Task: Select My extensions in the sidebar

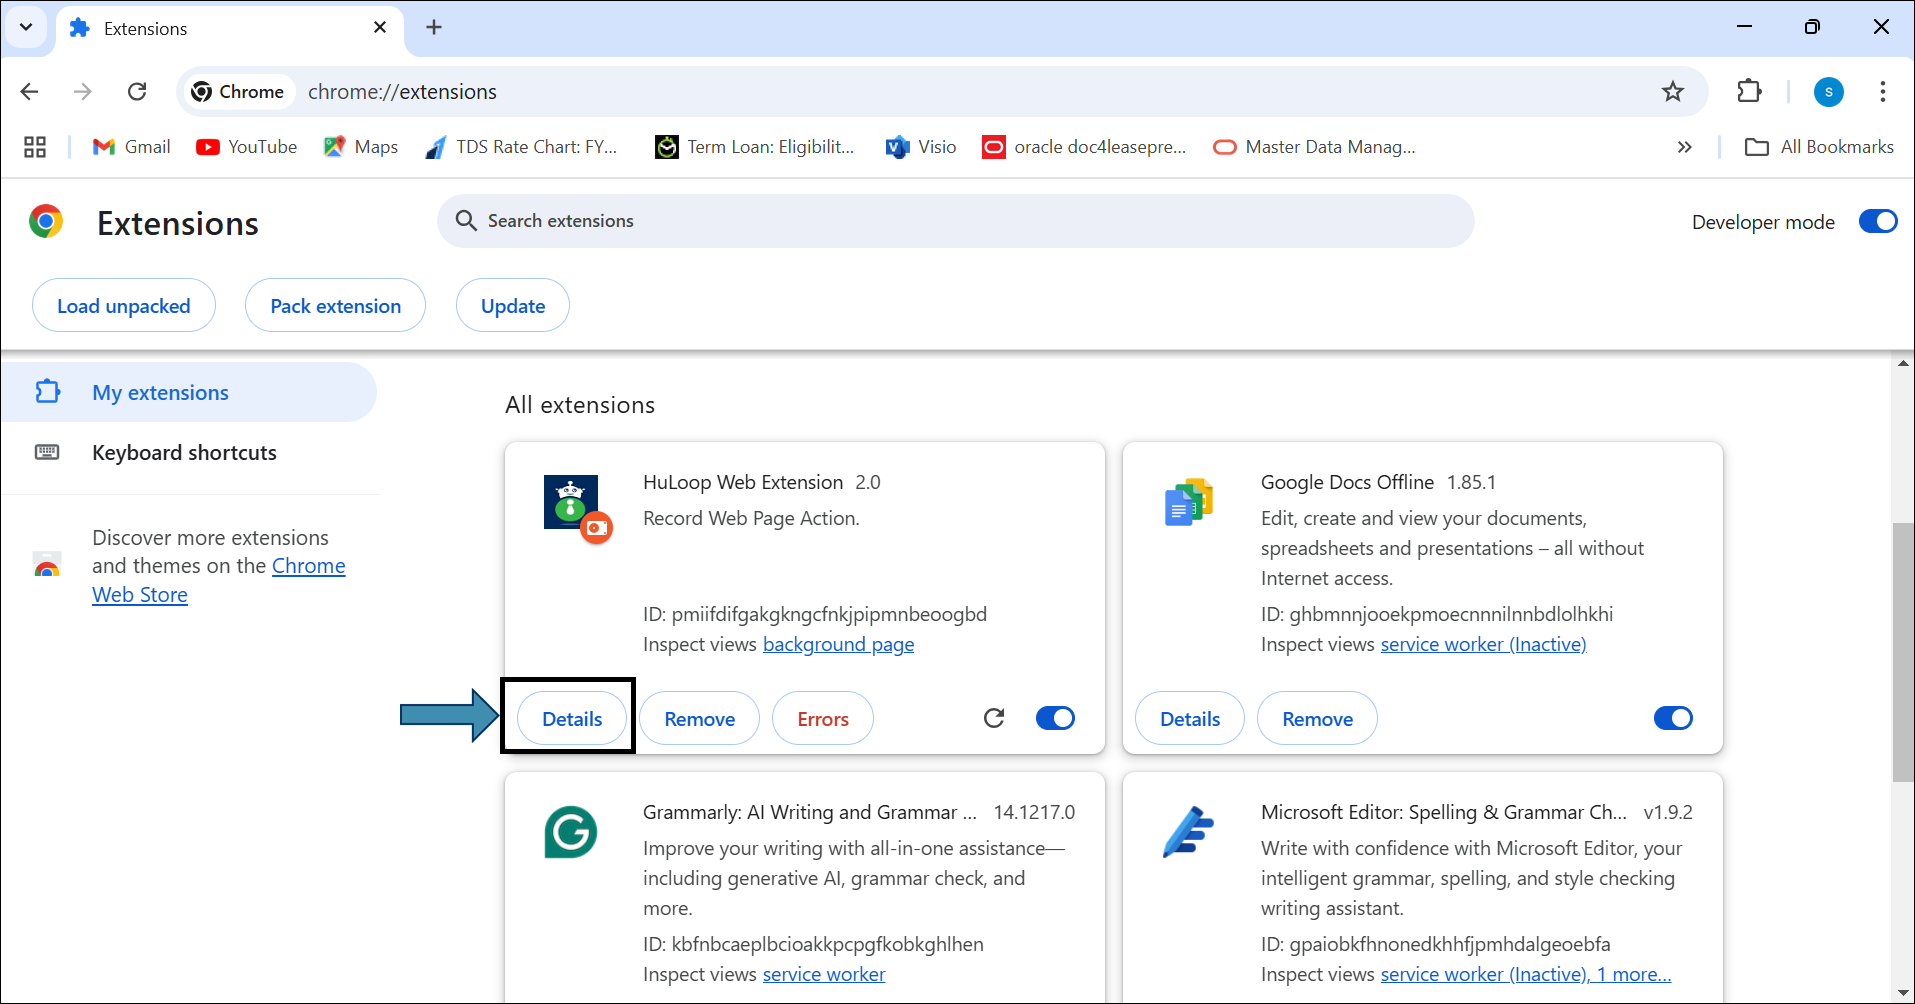Action: tap(160, 393)
